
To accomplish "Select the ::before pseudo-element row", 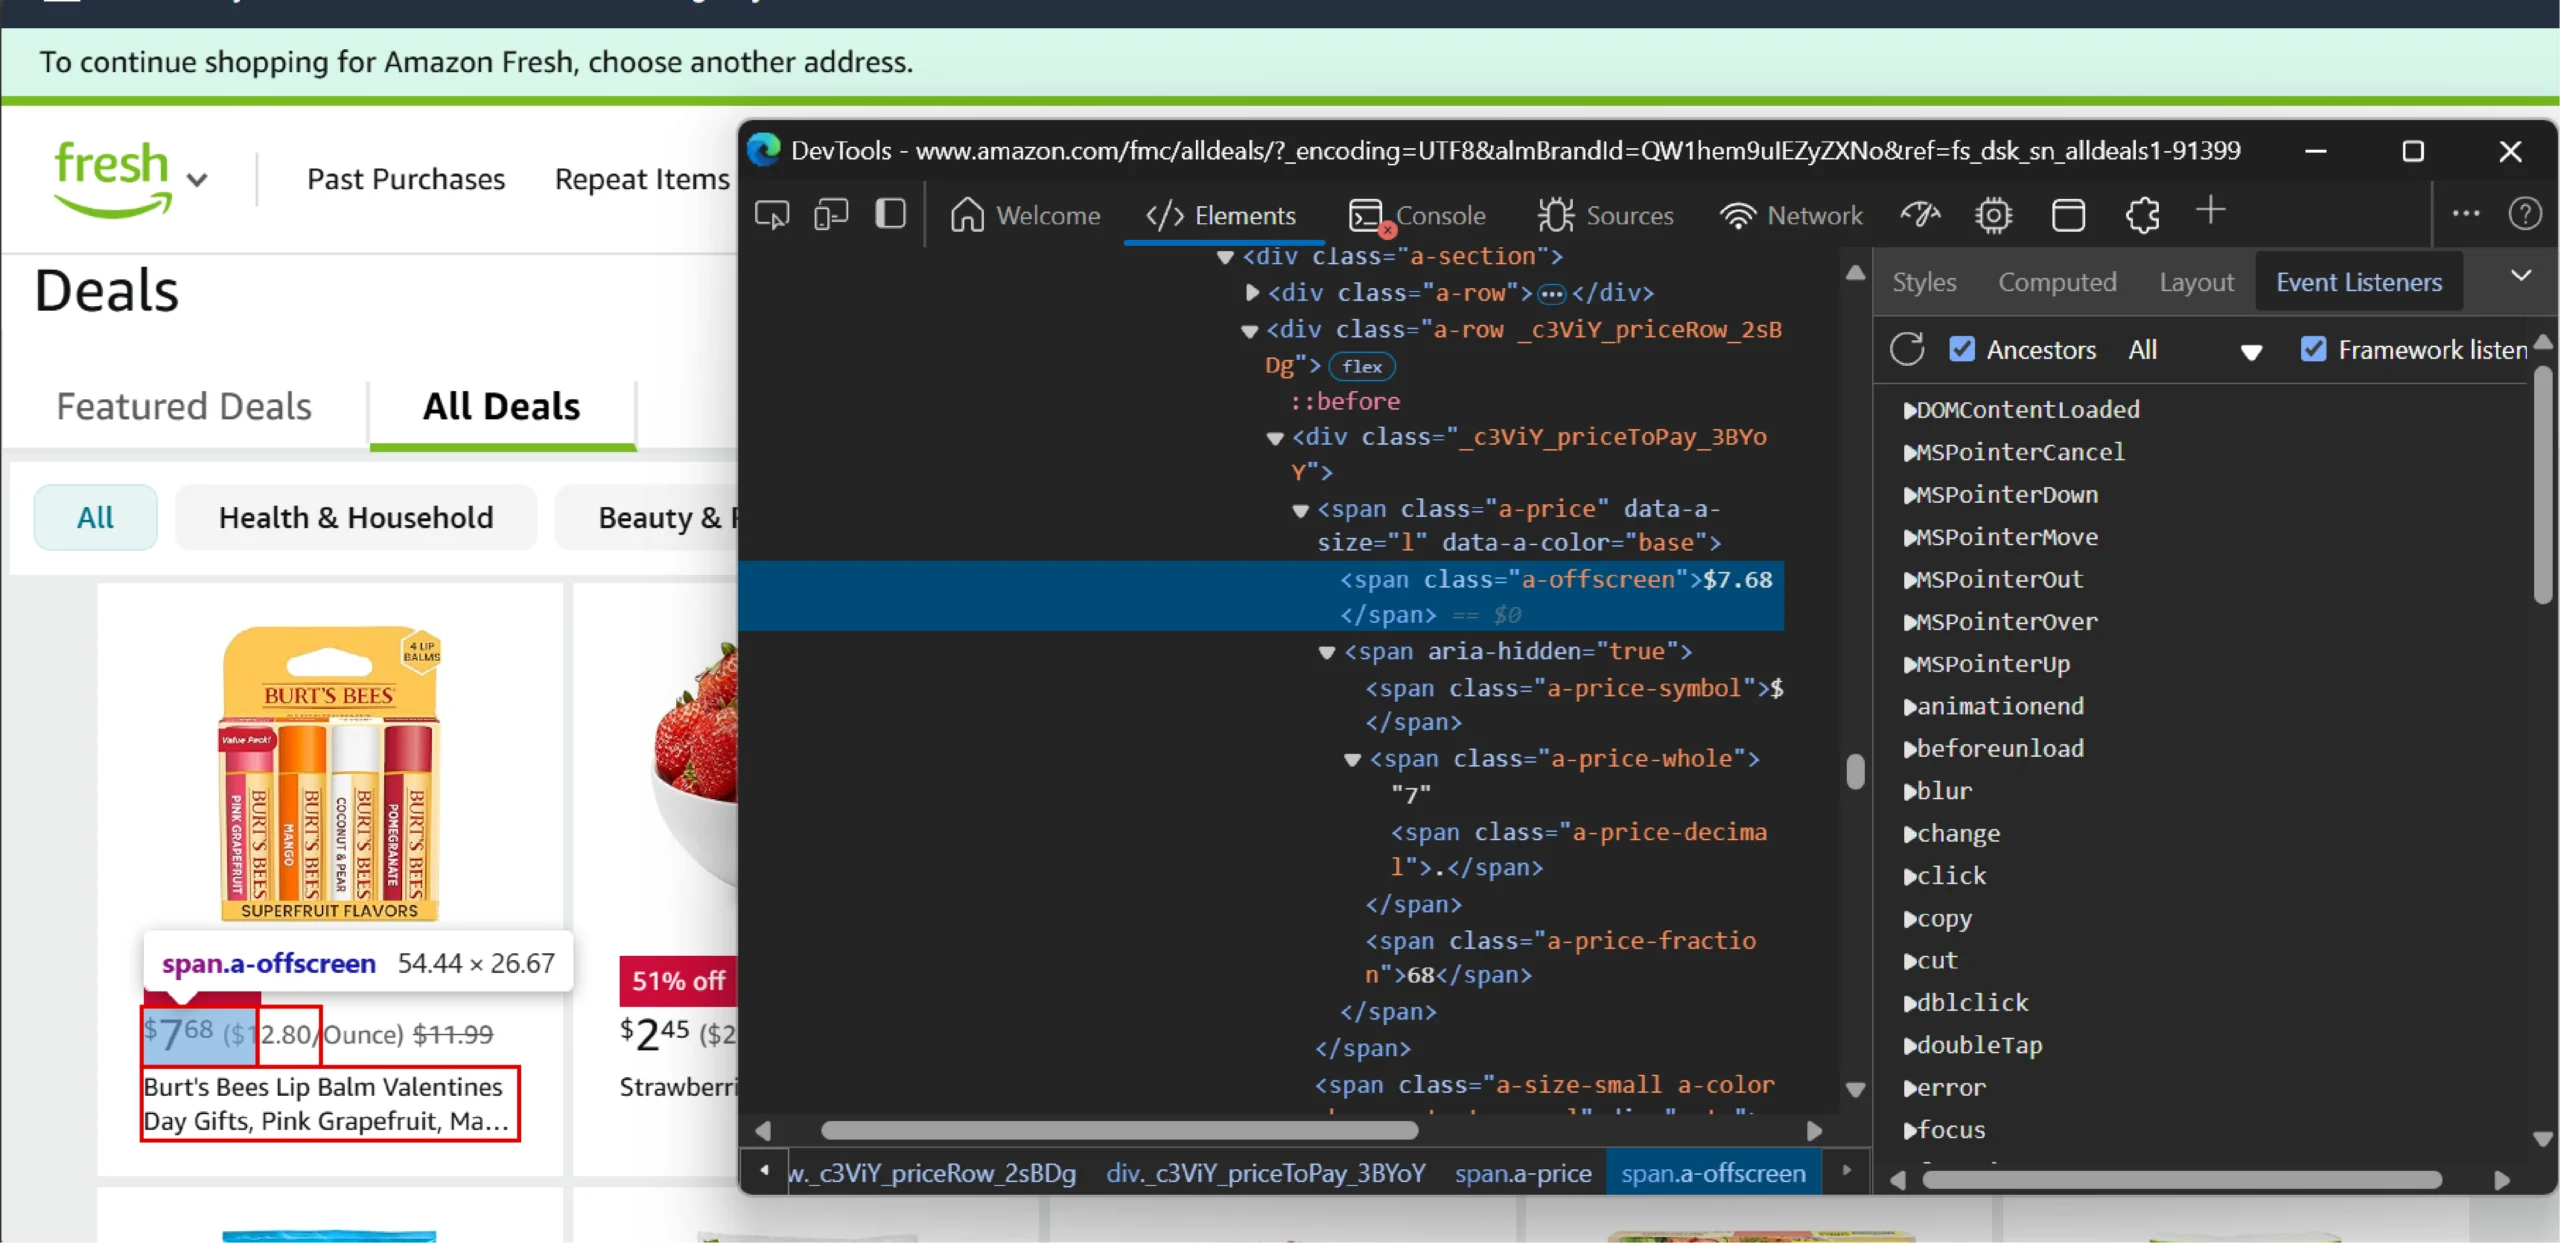I will pos(1345,401).
